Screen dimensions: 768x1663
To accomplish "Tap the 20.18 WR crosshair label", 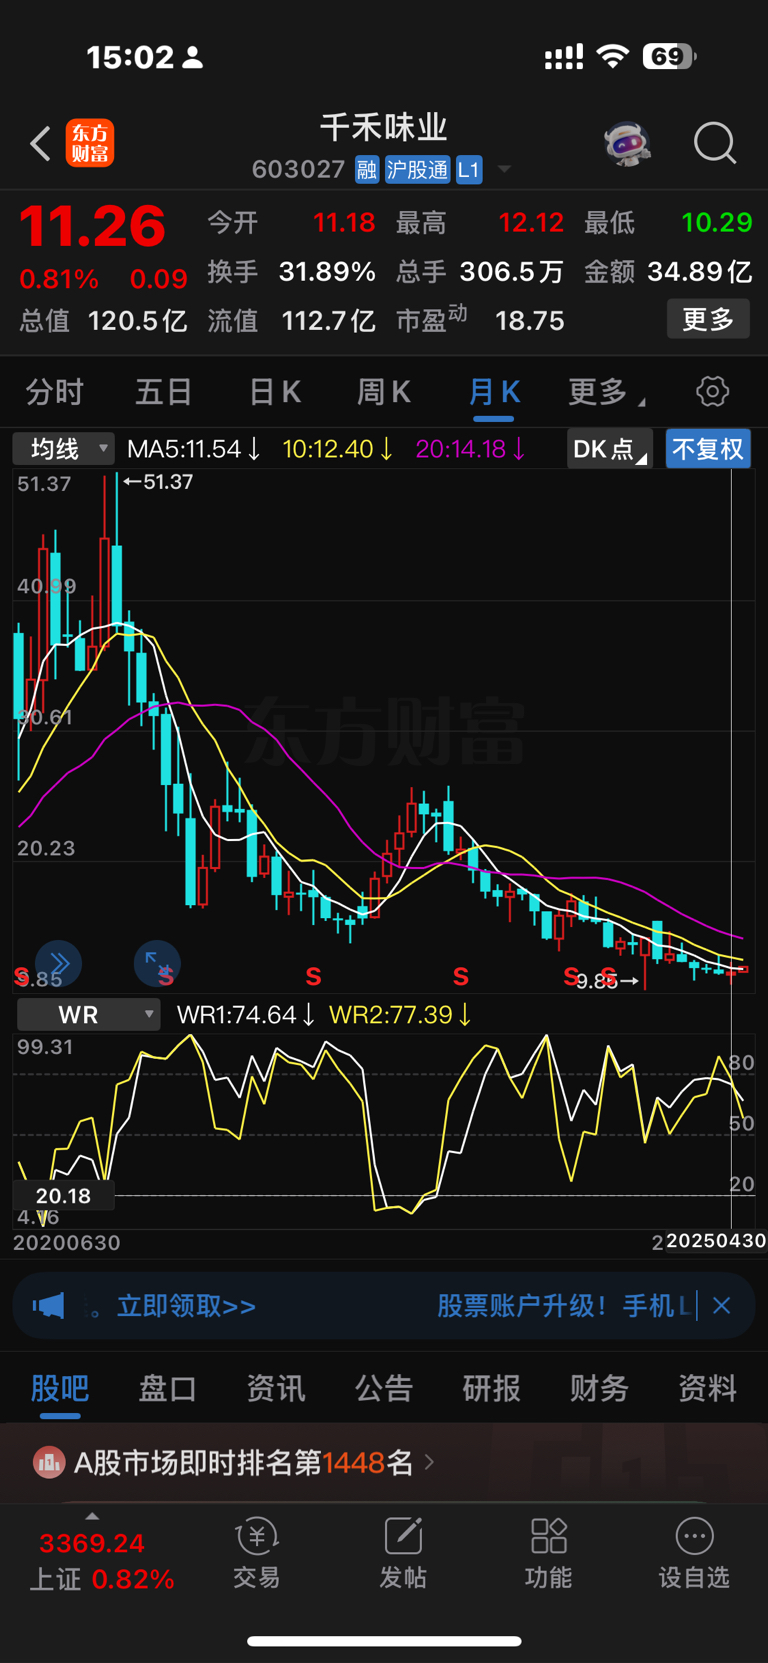I will tap(63, 1196).
